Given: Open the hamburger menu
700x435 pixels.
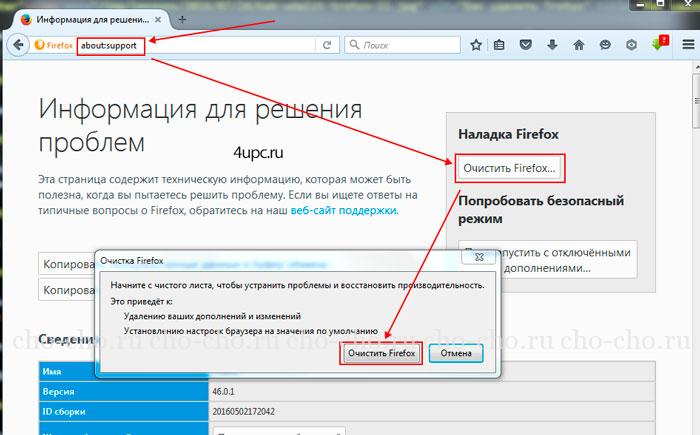Looking at the screenshot, I should [x=688, y=45].
